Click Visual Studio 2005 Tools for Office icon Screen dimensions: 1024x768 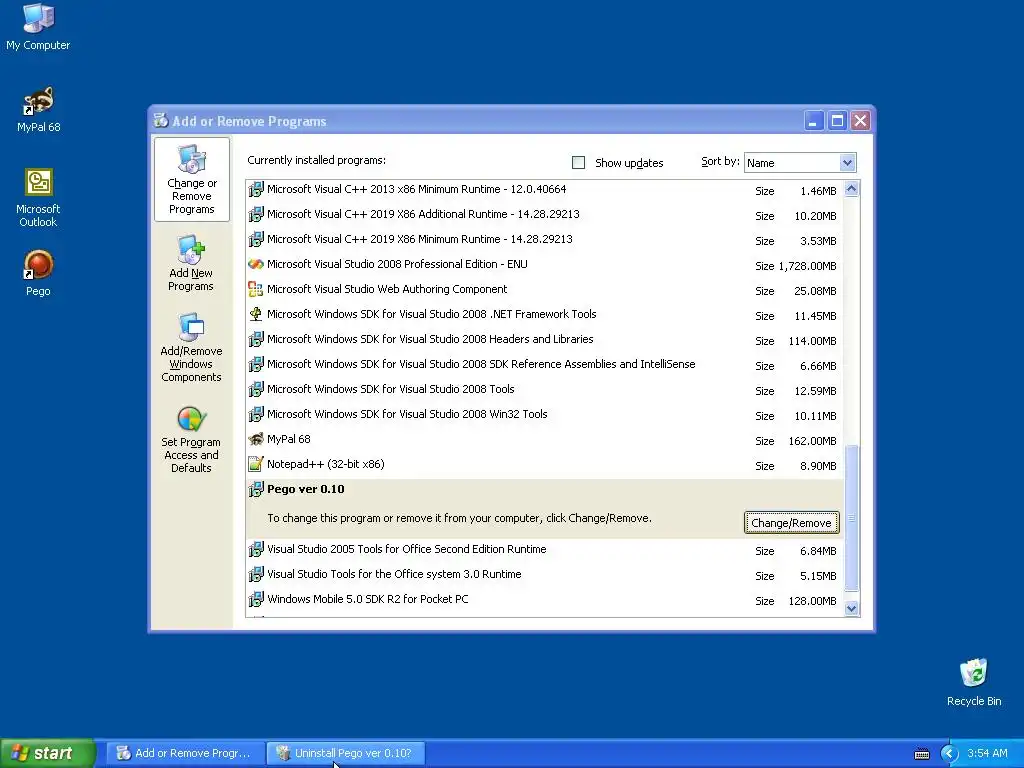256,550
